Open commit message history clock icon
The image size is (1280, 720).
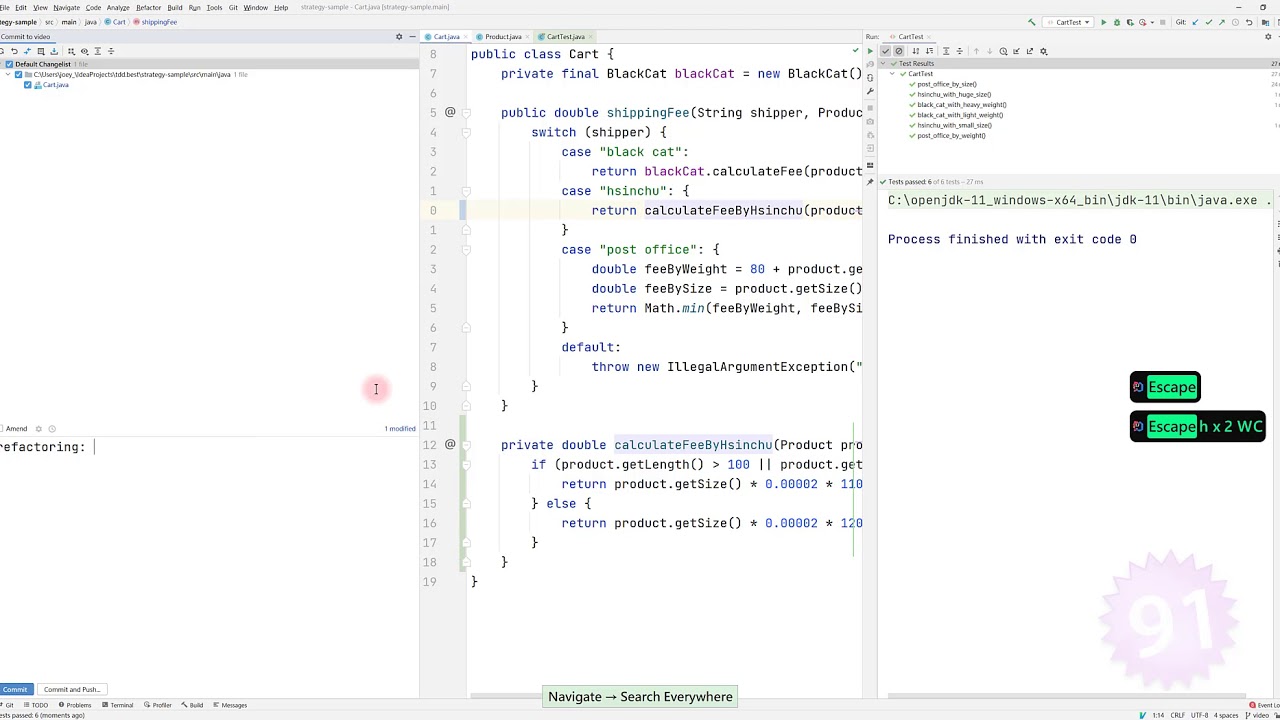click(x=52, y=429)
